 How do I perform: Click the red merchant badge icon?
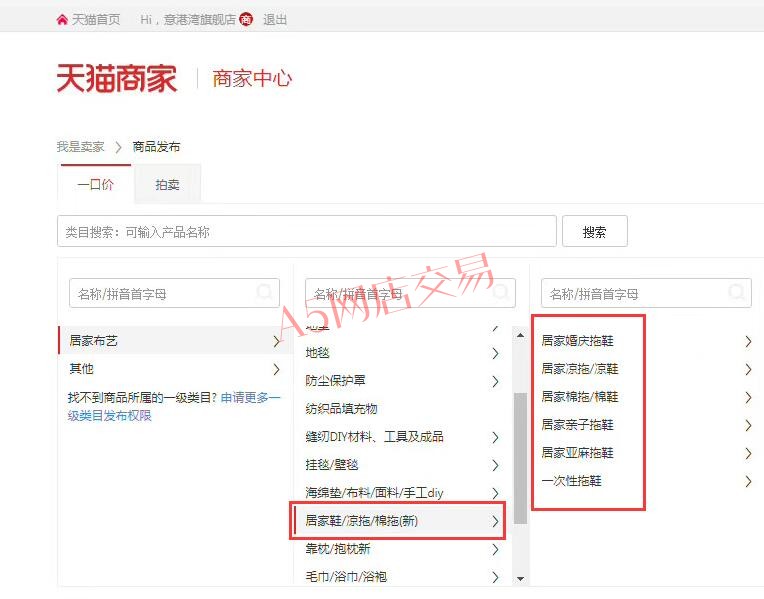click(x=246, y=19)
